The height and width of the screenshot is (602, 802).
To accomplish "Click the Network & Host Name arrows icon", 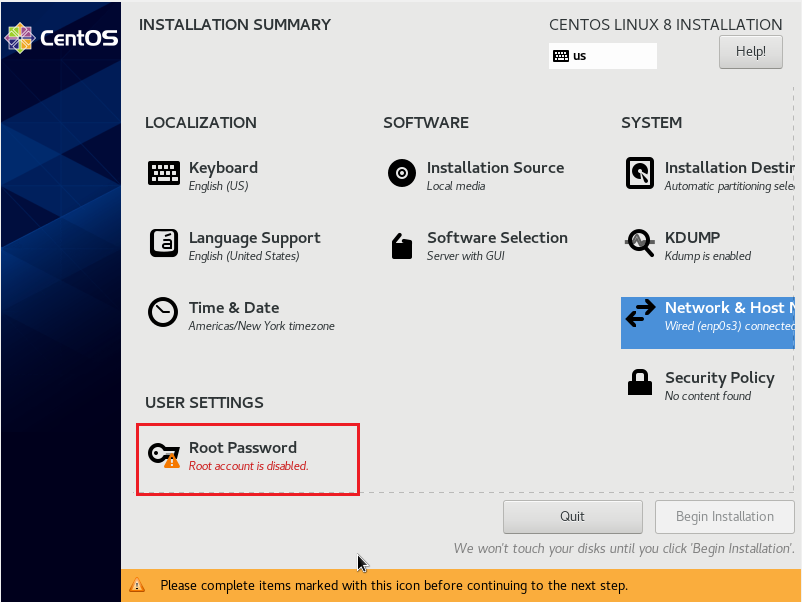I will [640, 313].
